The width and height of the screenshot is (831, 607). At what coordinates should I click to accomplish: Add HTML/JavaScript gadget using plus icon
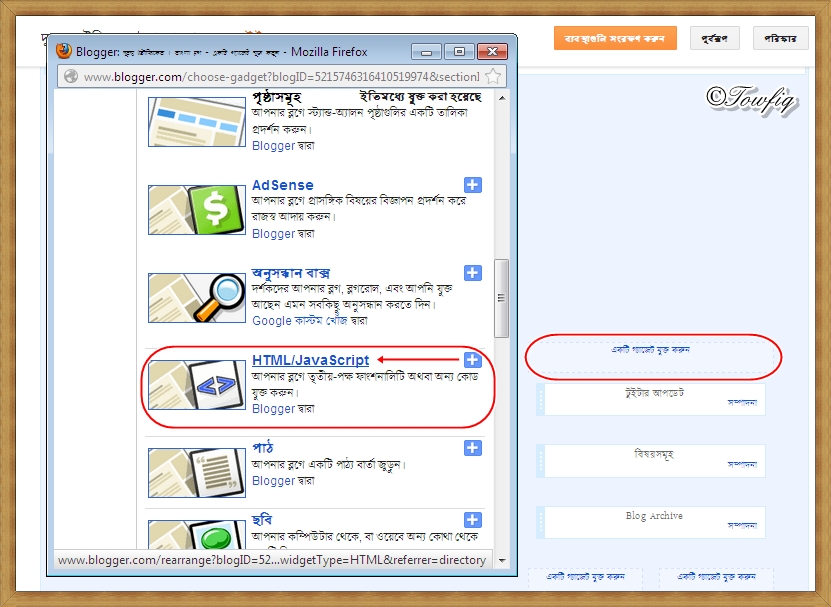473,359
